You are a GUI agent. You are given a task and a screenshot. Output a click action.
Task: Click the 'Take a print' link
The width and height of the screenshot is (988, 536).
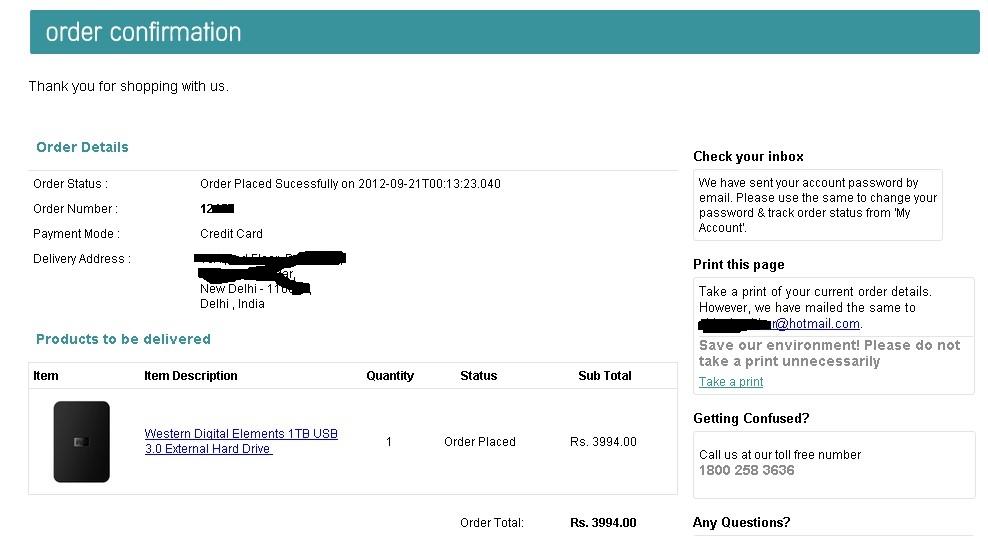pyautogui.click(x=731, y=382)
